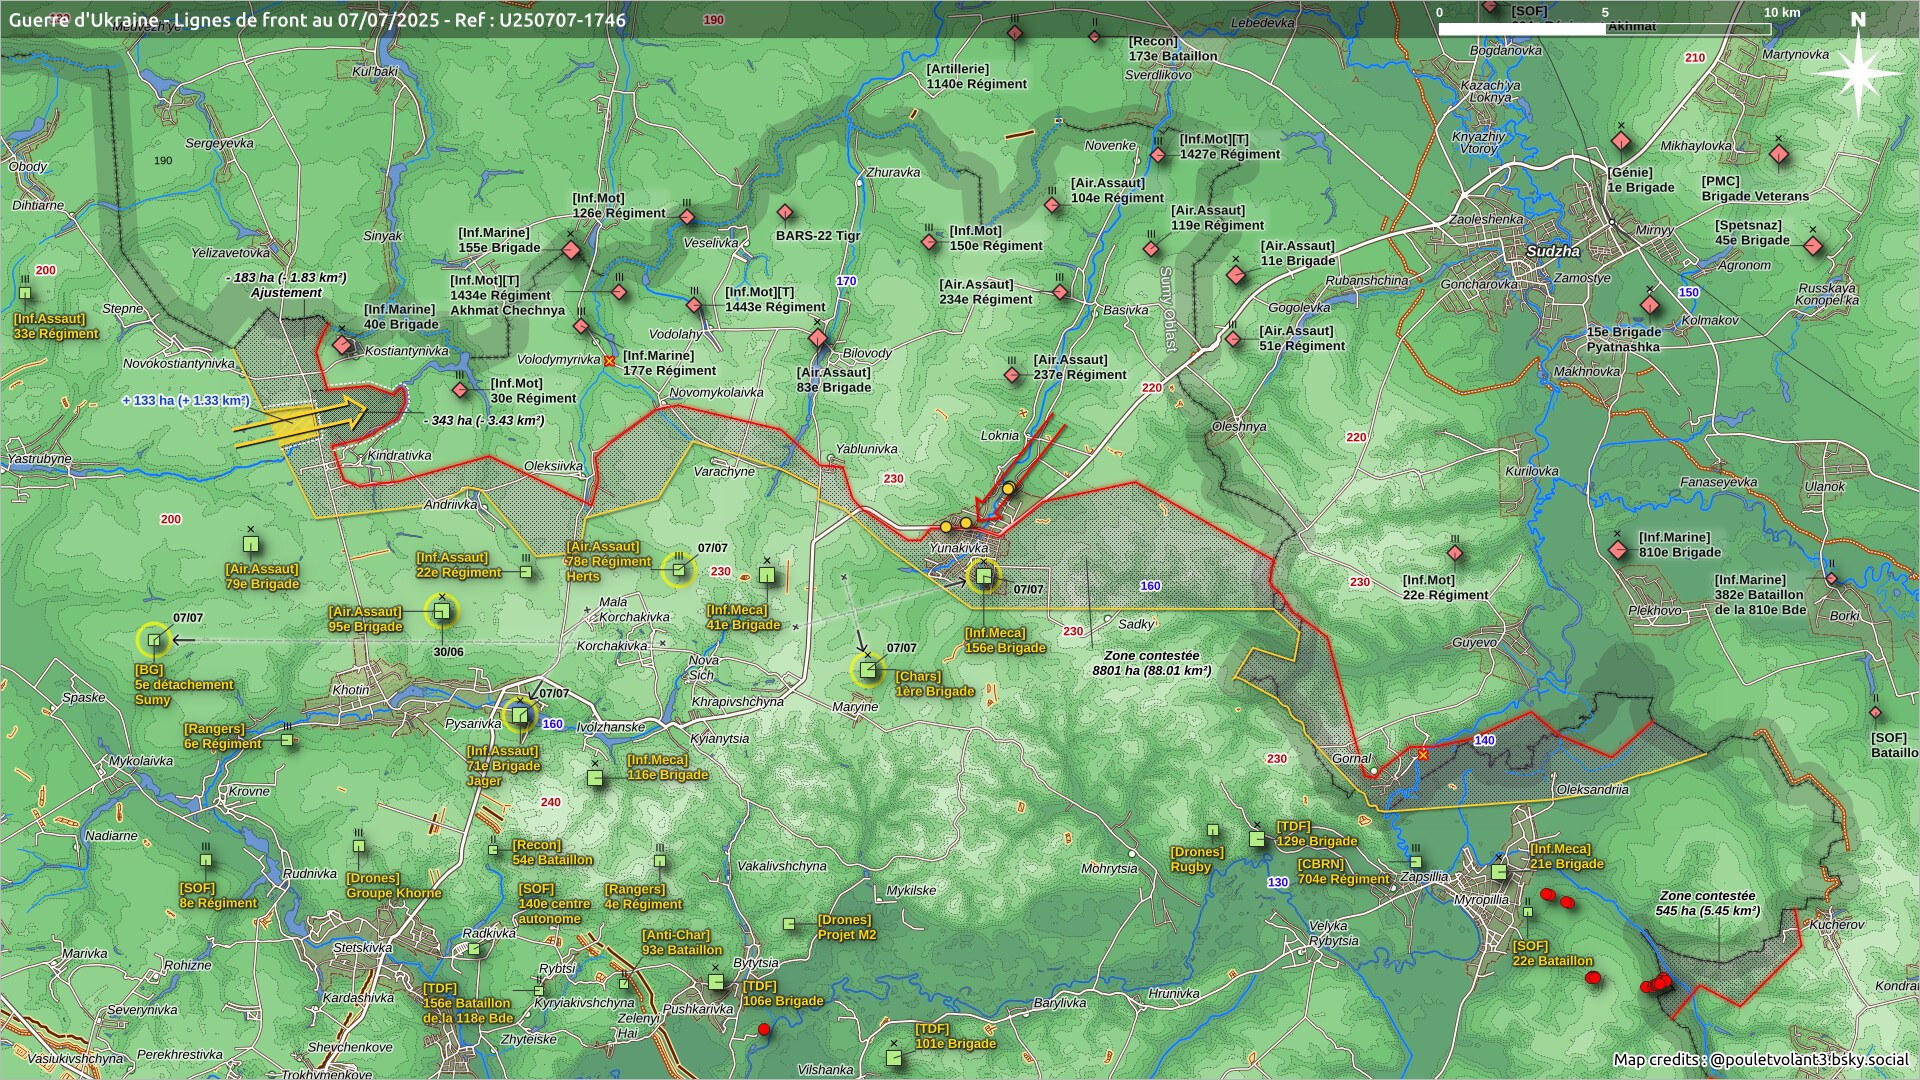This screenshot has width=1920, height=1080.
Task: Select the 1427e Régiment unit diamond
Action: [x=1158, y=155]
